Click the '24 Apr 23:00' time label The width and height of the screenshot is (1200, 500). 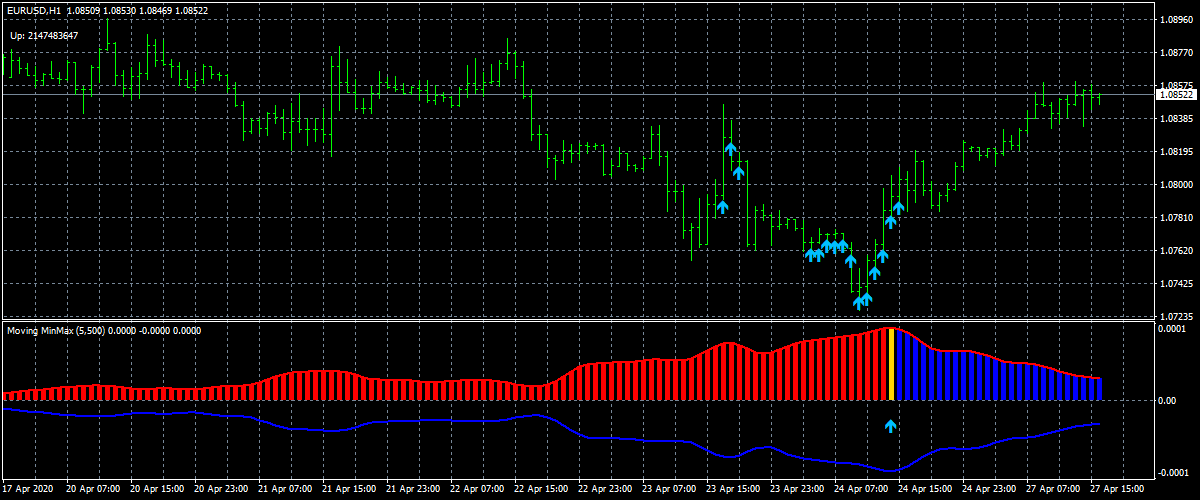pos(990,490)
